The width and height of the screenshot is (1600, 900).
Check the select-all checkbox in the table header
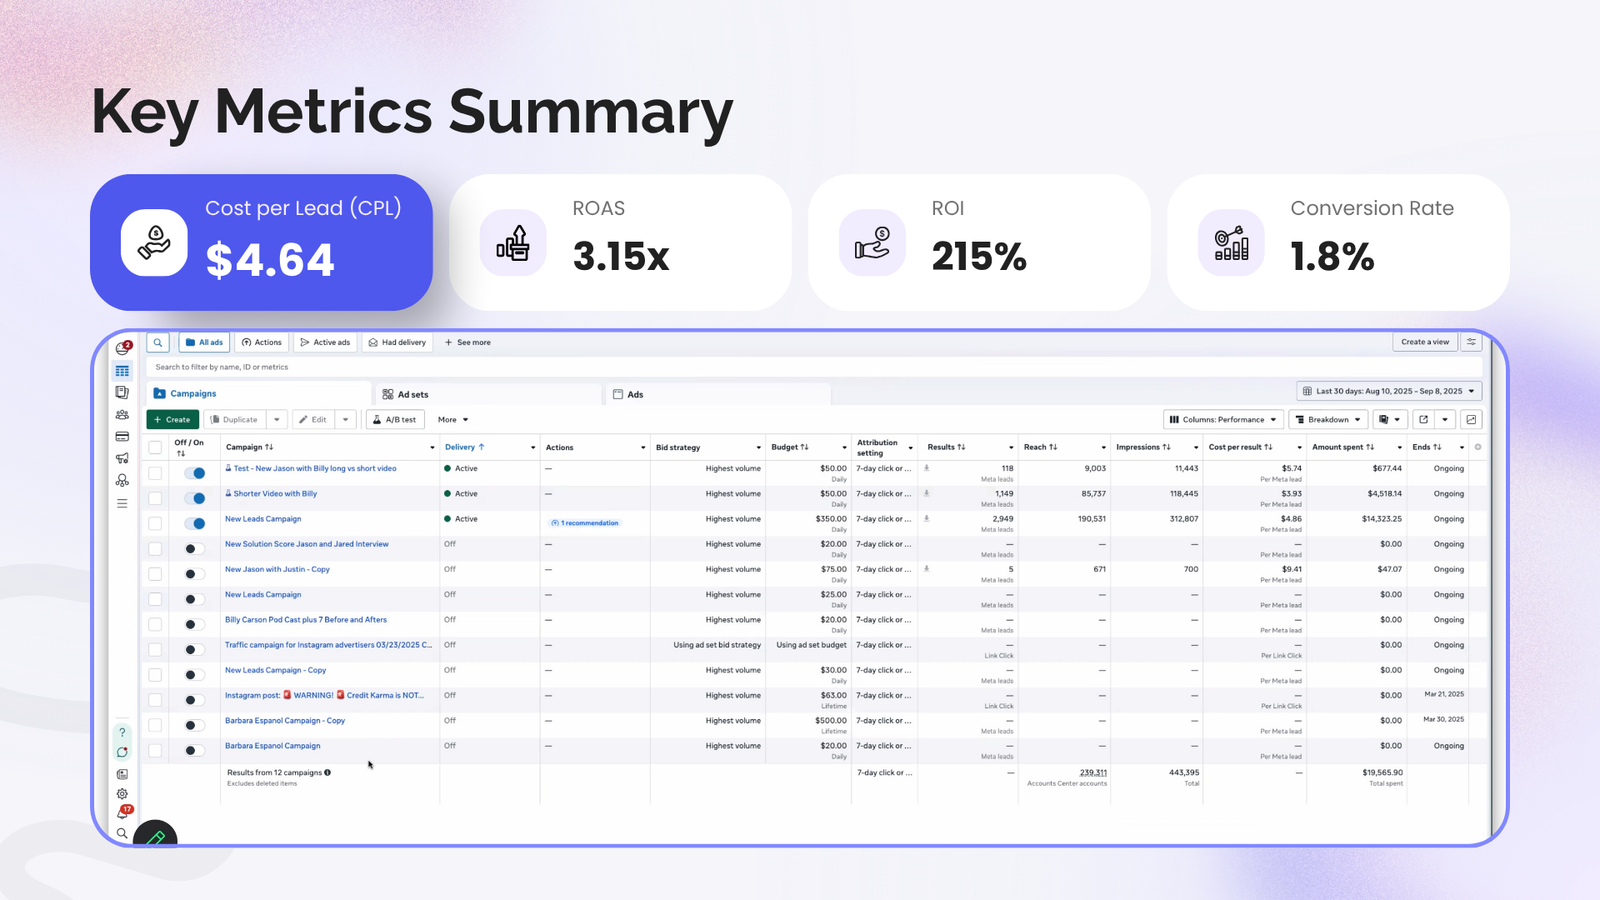point(155,447)
